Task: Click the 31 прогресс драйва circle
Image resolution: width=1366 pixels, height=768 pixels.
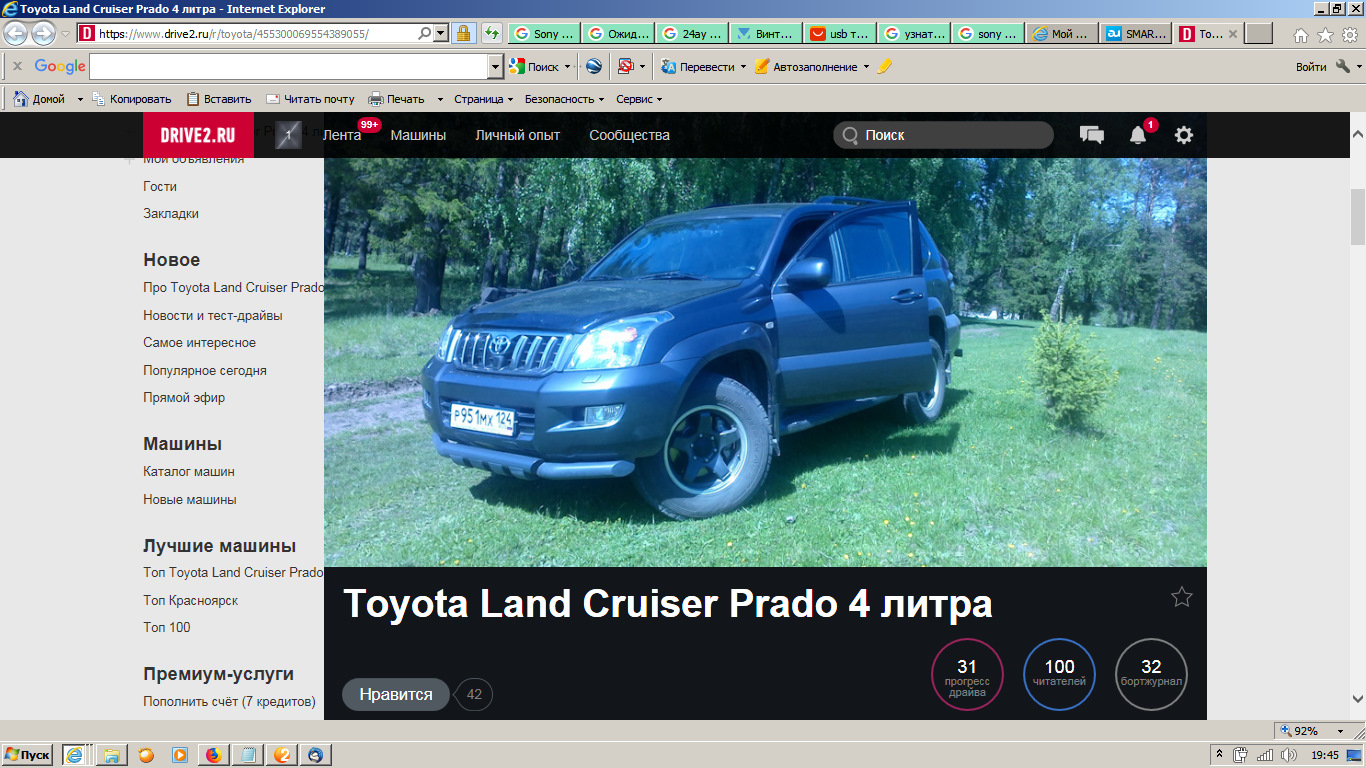Action: pos(966,674)
